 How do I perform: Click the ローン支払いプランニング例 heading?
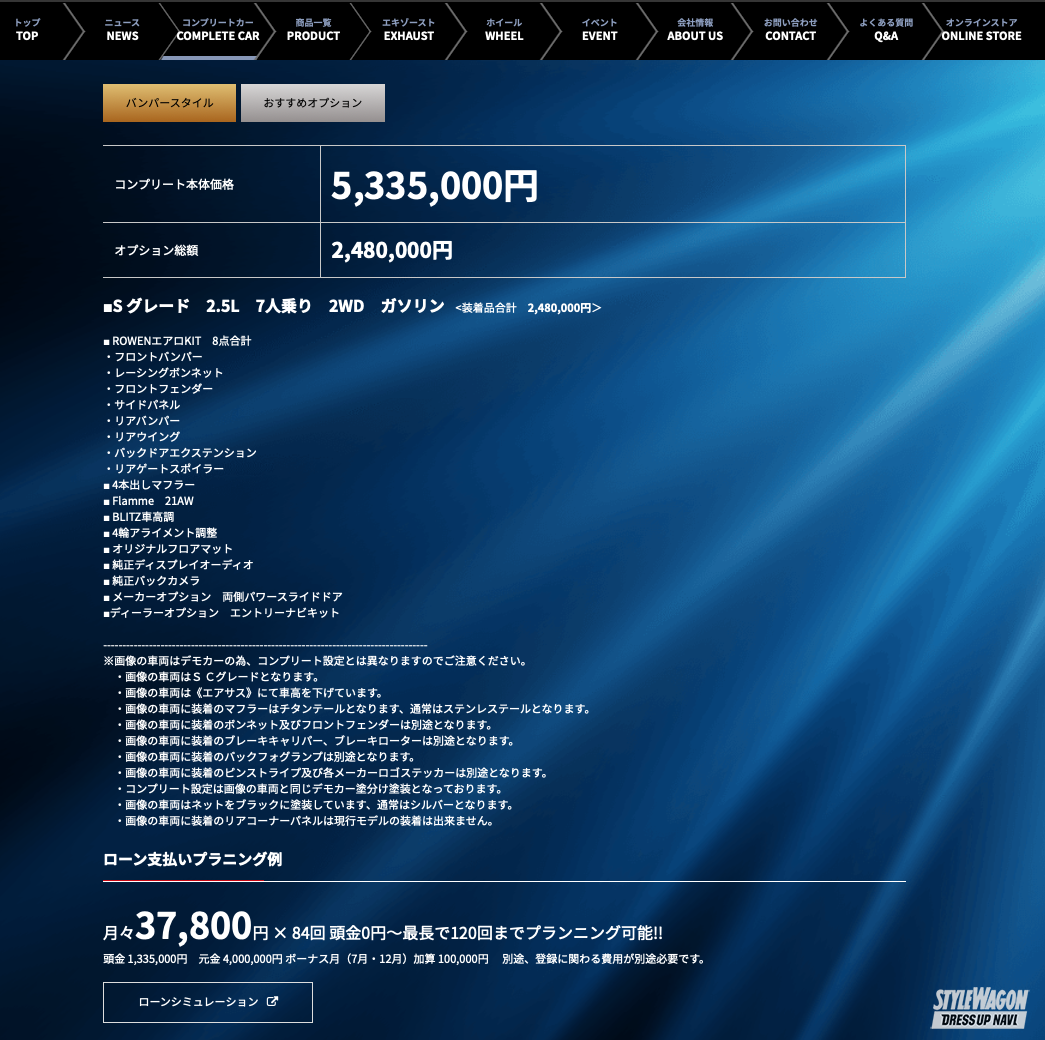point(192,859)
